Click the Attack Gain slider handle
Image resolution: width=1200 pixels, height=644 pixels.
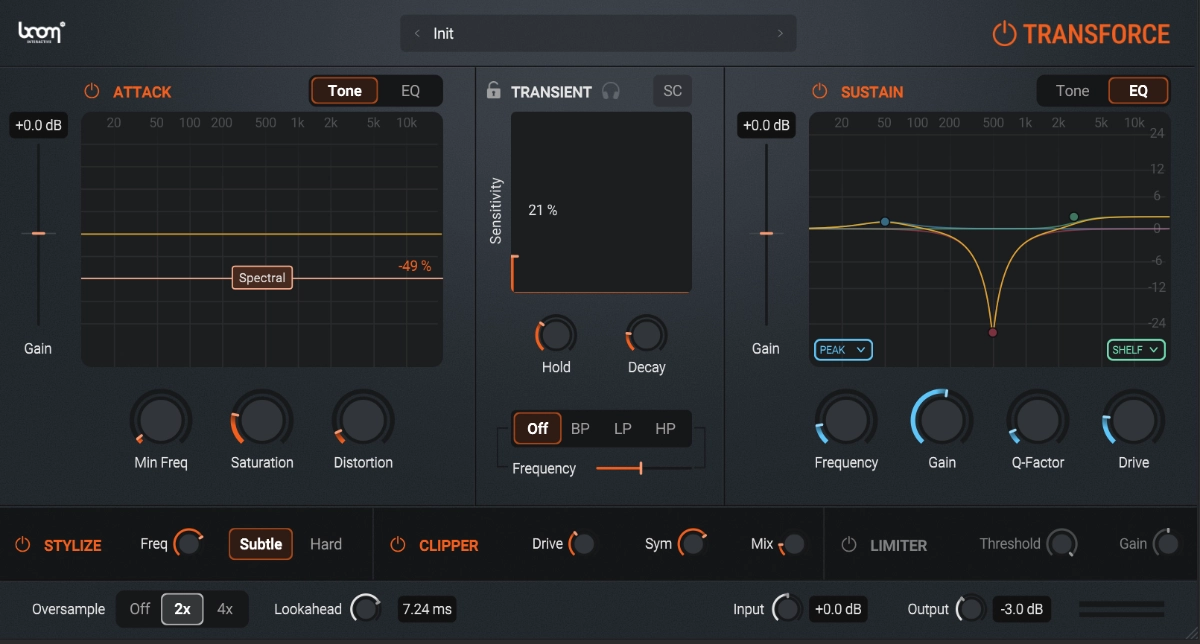38,233
